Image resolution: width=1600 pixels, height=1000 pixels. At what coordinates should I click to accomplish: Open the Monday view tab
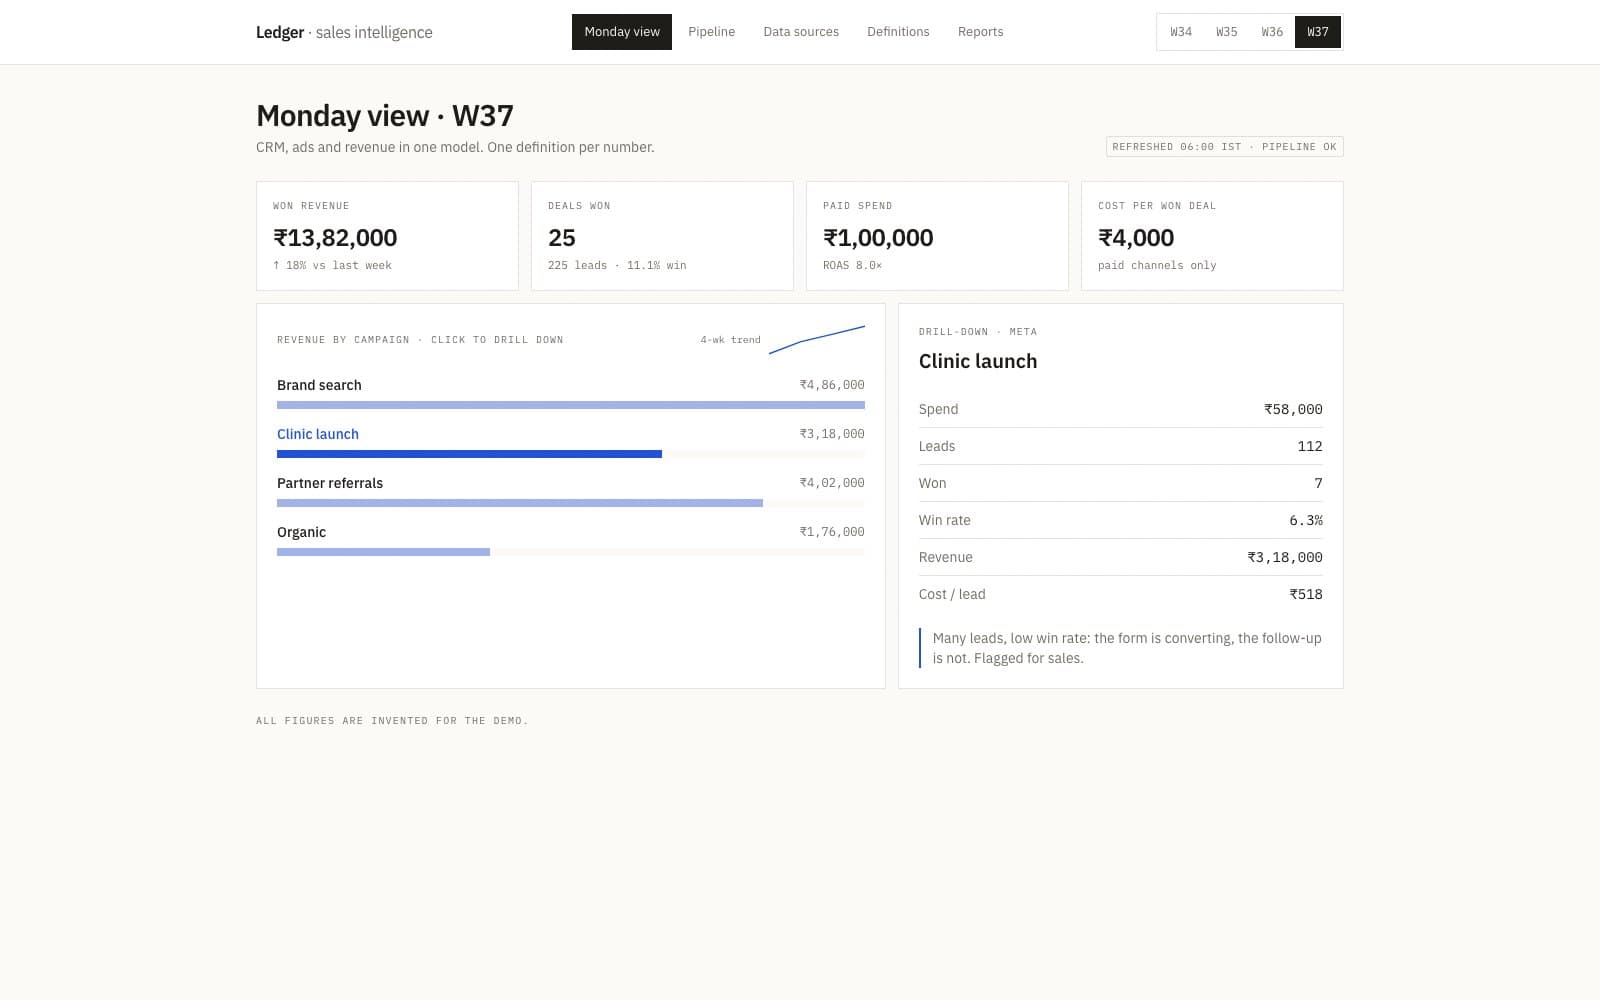pos(621,32)
